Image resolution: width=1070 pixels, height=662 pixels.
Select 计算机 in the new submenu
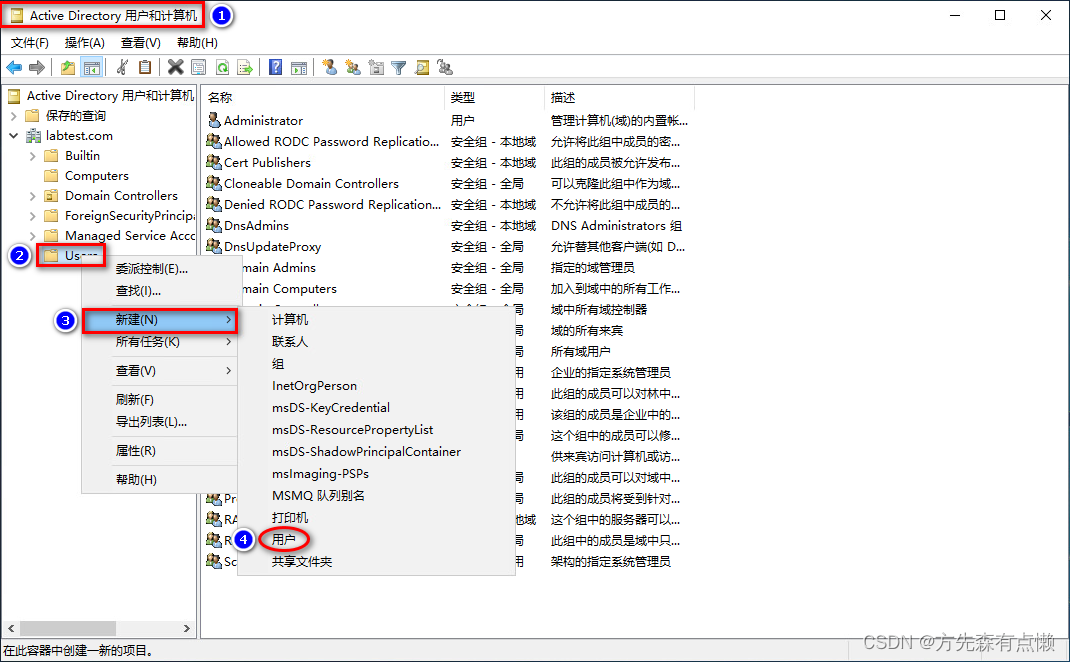290,319
